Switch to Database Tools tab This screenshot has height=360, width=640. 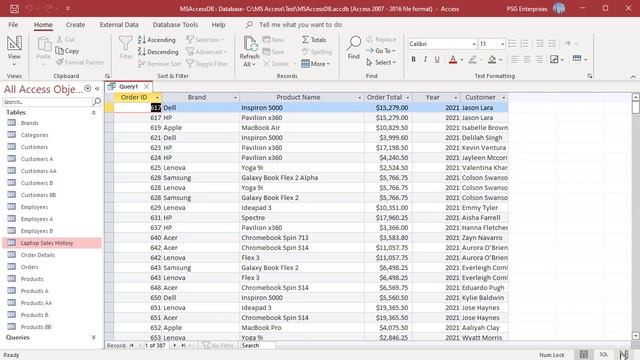tap(176, 24)
